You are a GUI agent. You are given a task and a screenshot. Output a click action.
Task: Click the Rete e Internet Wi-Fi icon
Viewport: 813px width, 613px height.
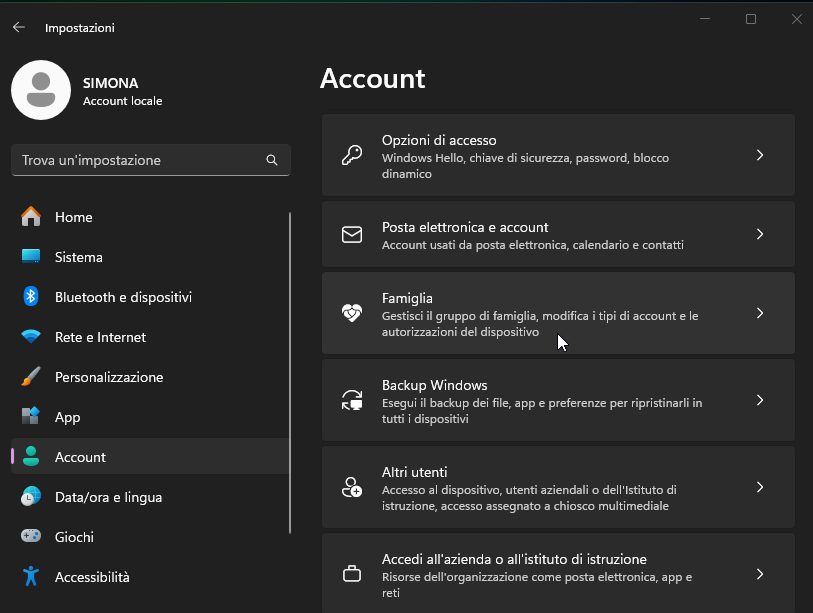[x=31, y=337]
